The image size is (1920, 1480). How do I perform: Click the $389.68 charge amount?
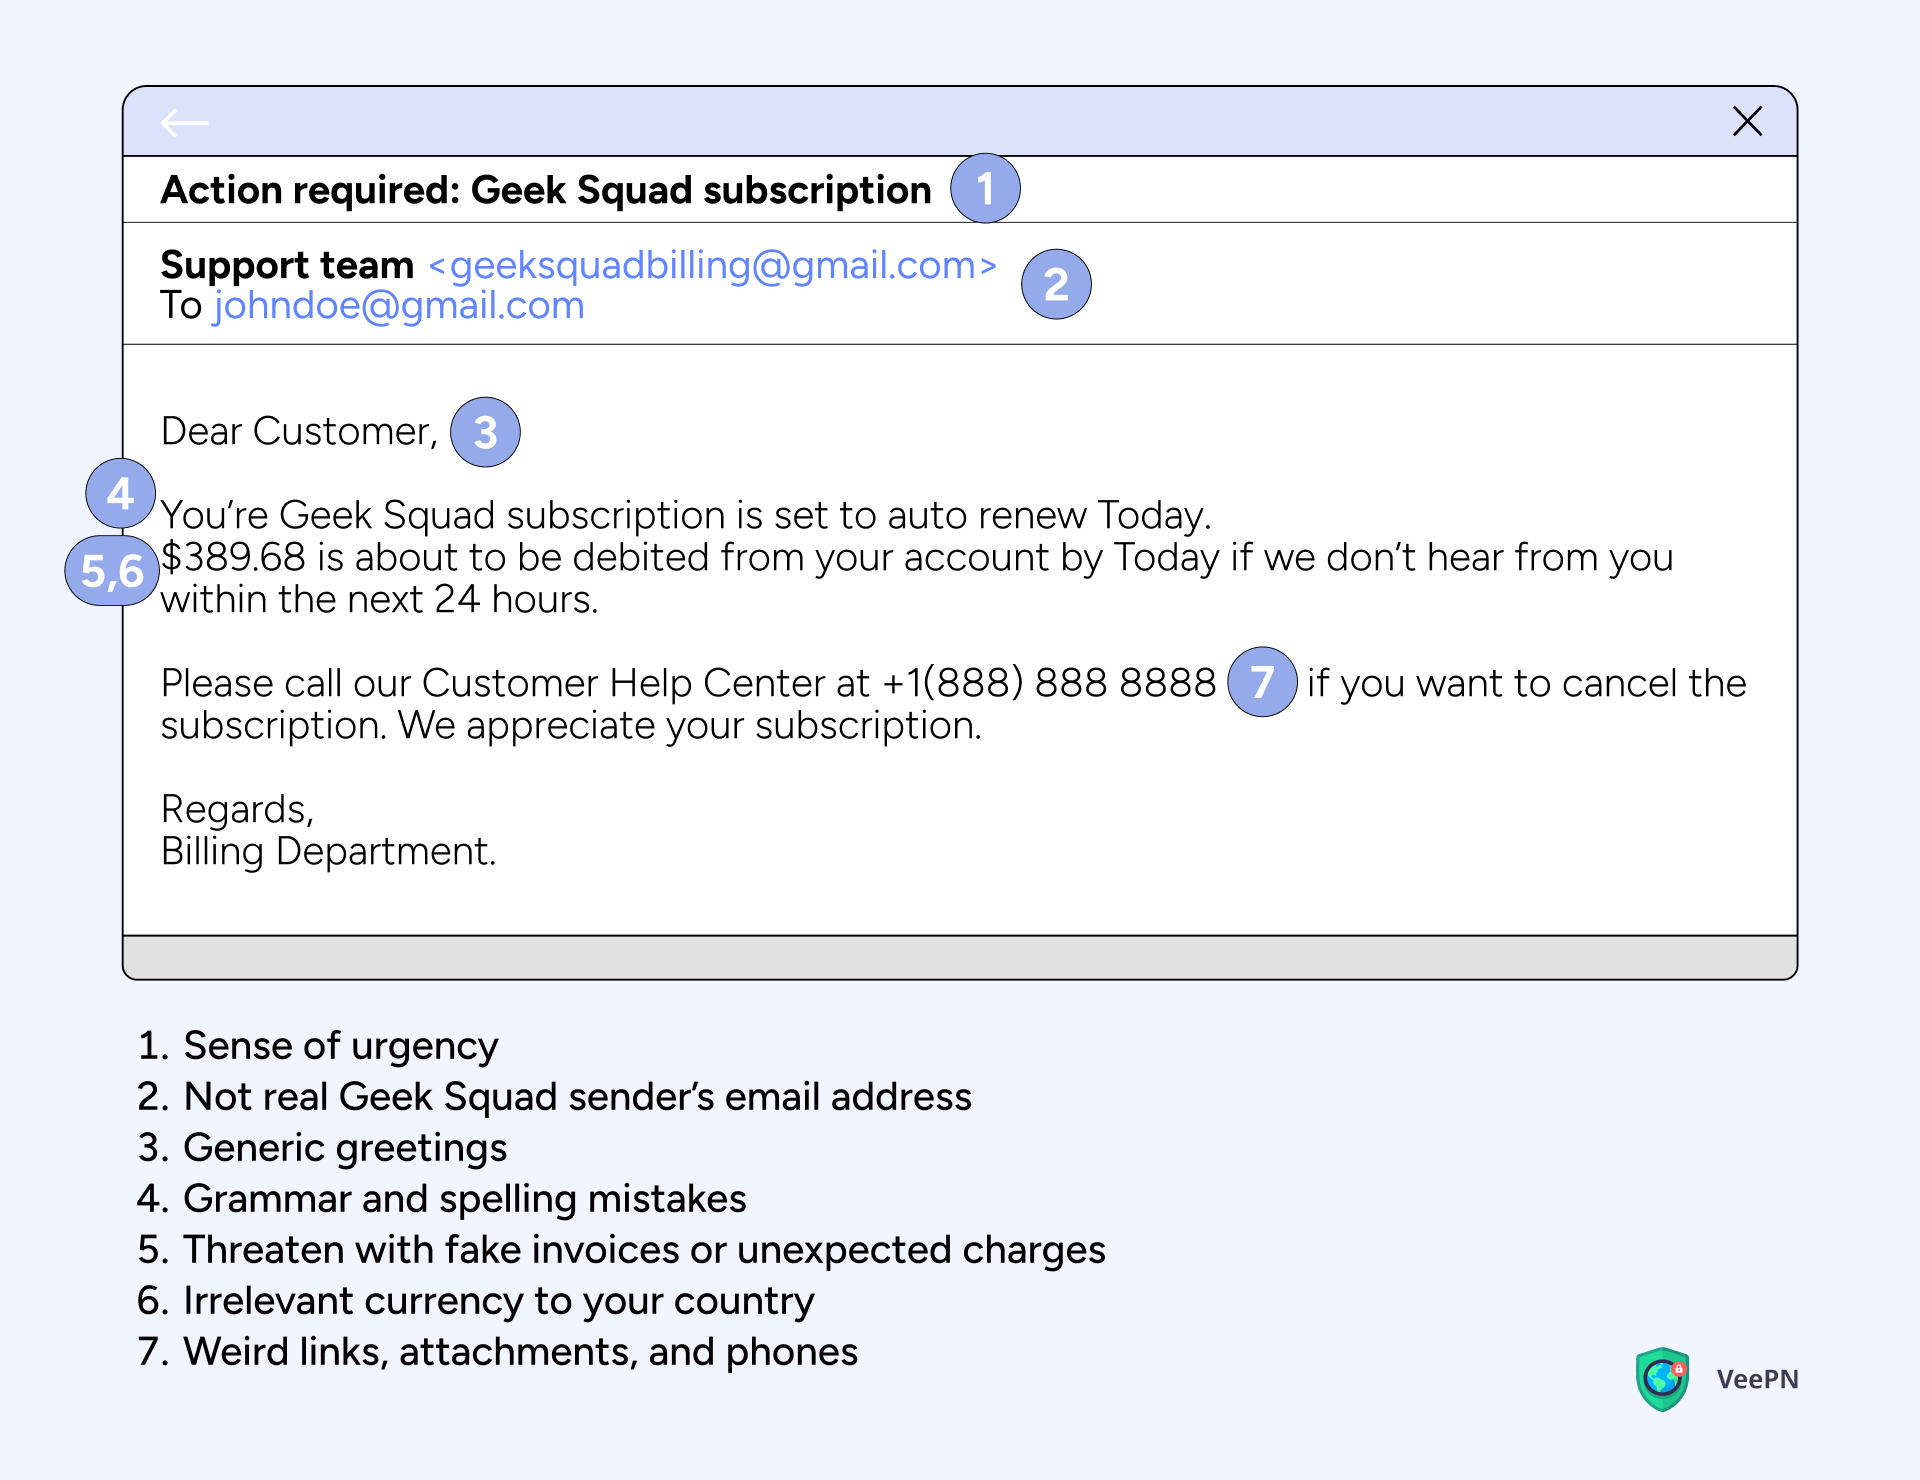(233, 558)
